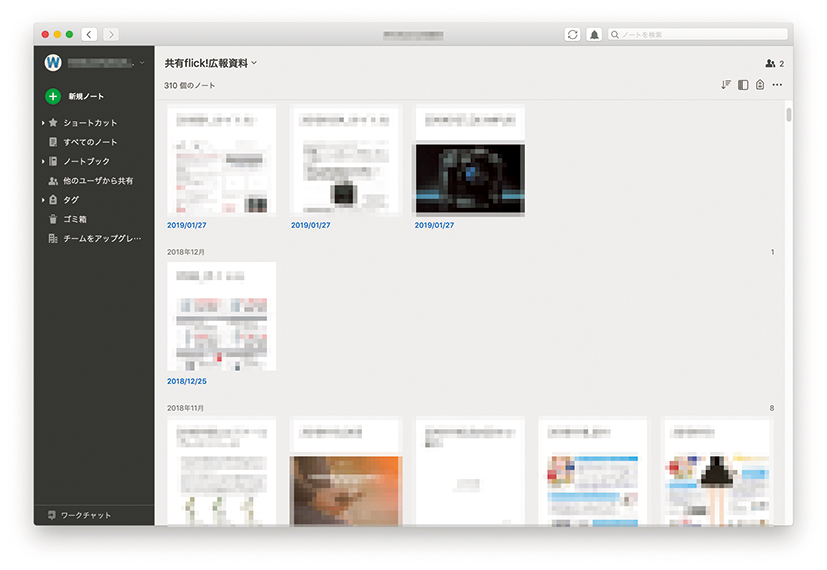
Task: Click the green plus new note icon
Action: pos(53,96)
